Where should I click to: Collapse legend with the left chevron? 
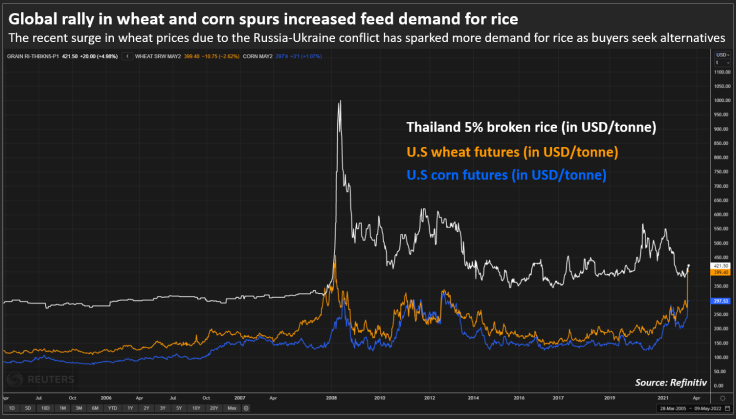coord(127,56)
